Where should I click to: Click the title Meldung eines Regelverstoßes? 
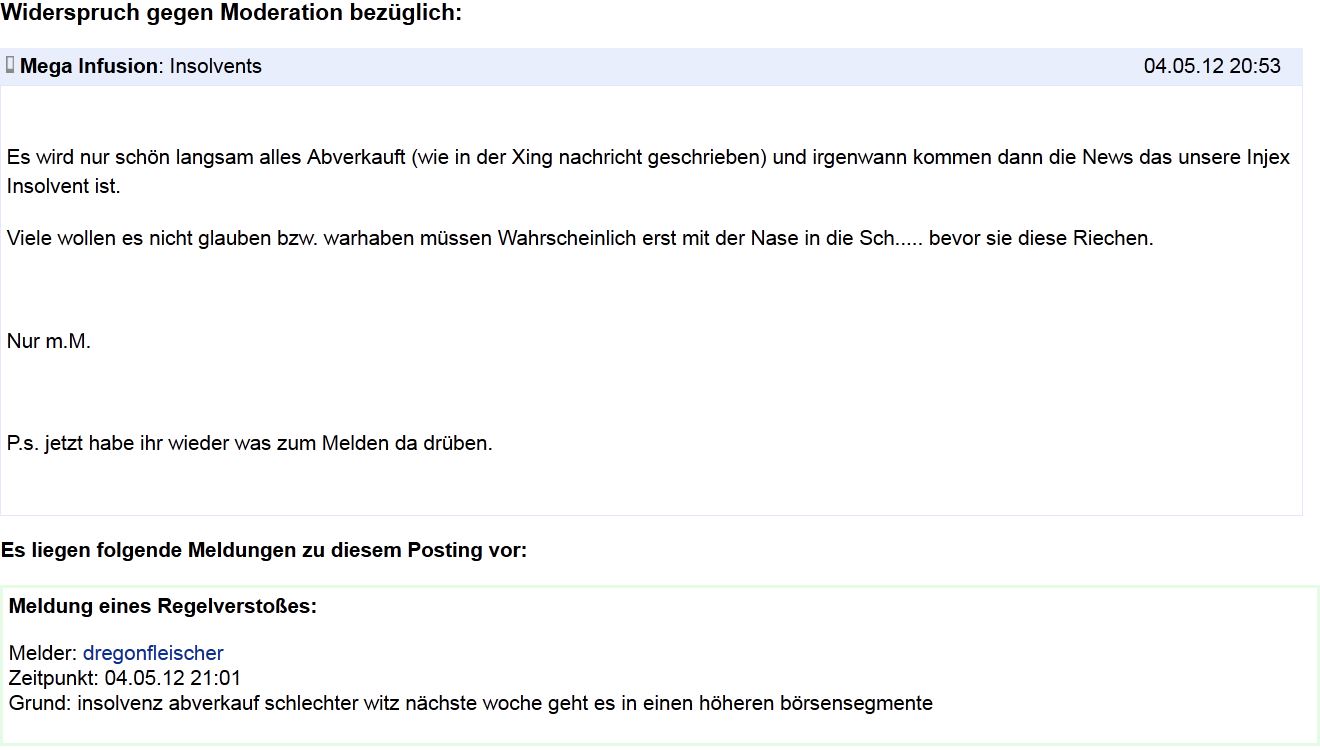163,606
